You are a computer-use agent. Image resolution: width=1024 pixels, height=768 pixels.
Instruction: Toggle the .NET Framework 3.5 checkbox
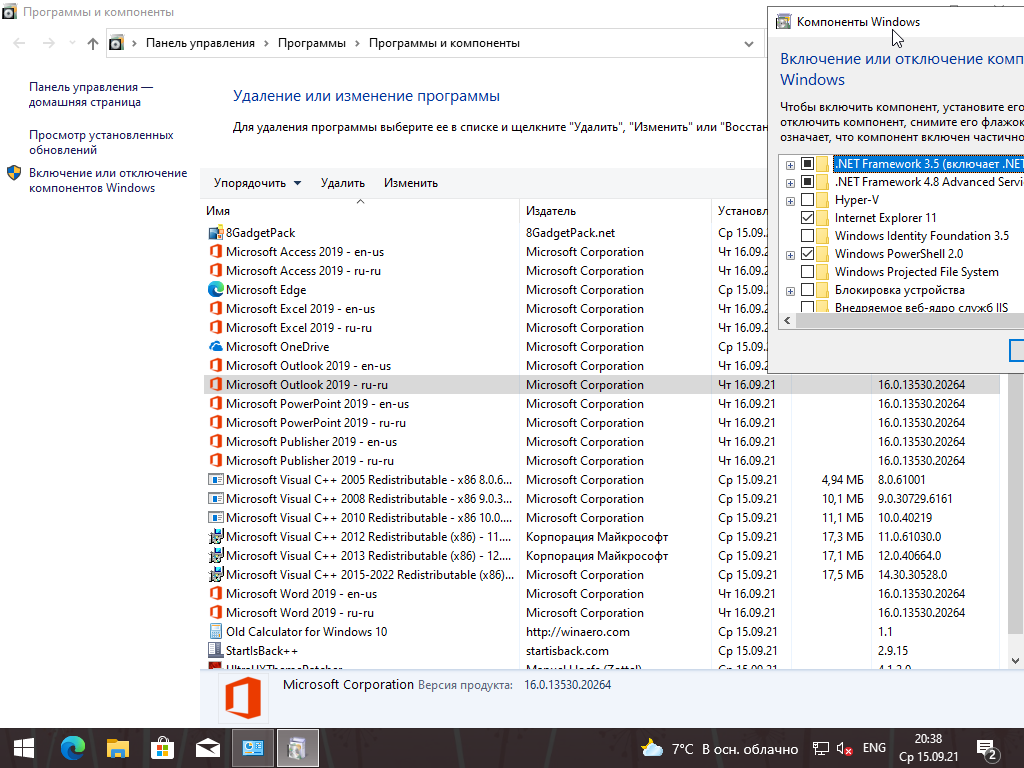click(x=807, y=164)
